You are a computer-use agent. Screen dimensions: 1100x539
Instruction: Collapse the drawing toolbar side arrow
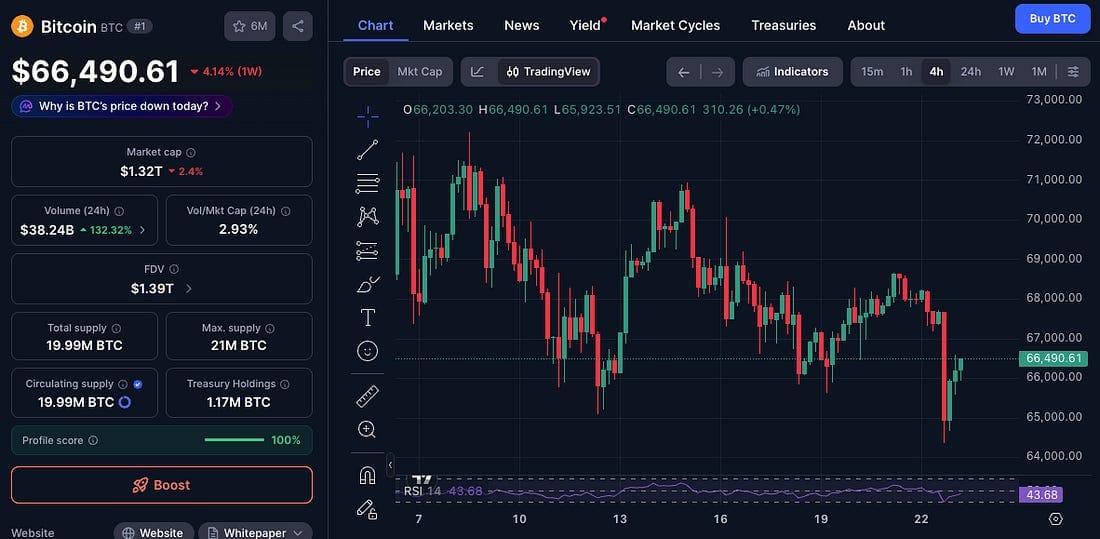(390, 464)
